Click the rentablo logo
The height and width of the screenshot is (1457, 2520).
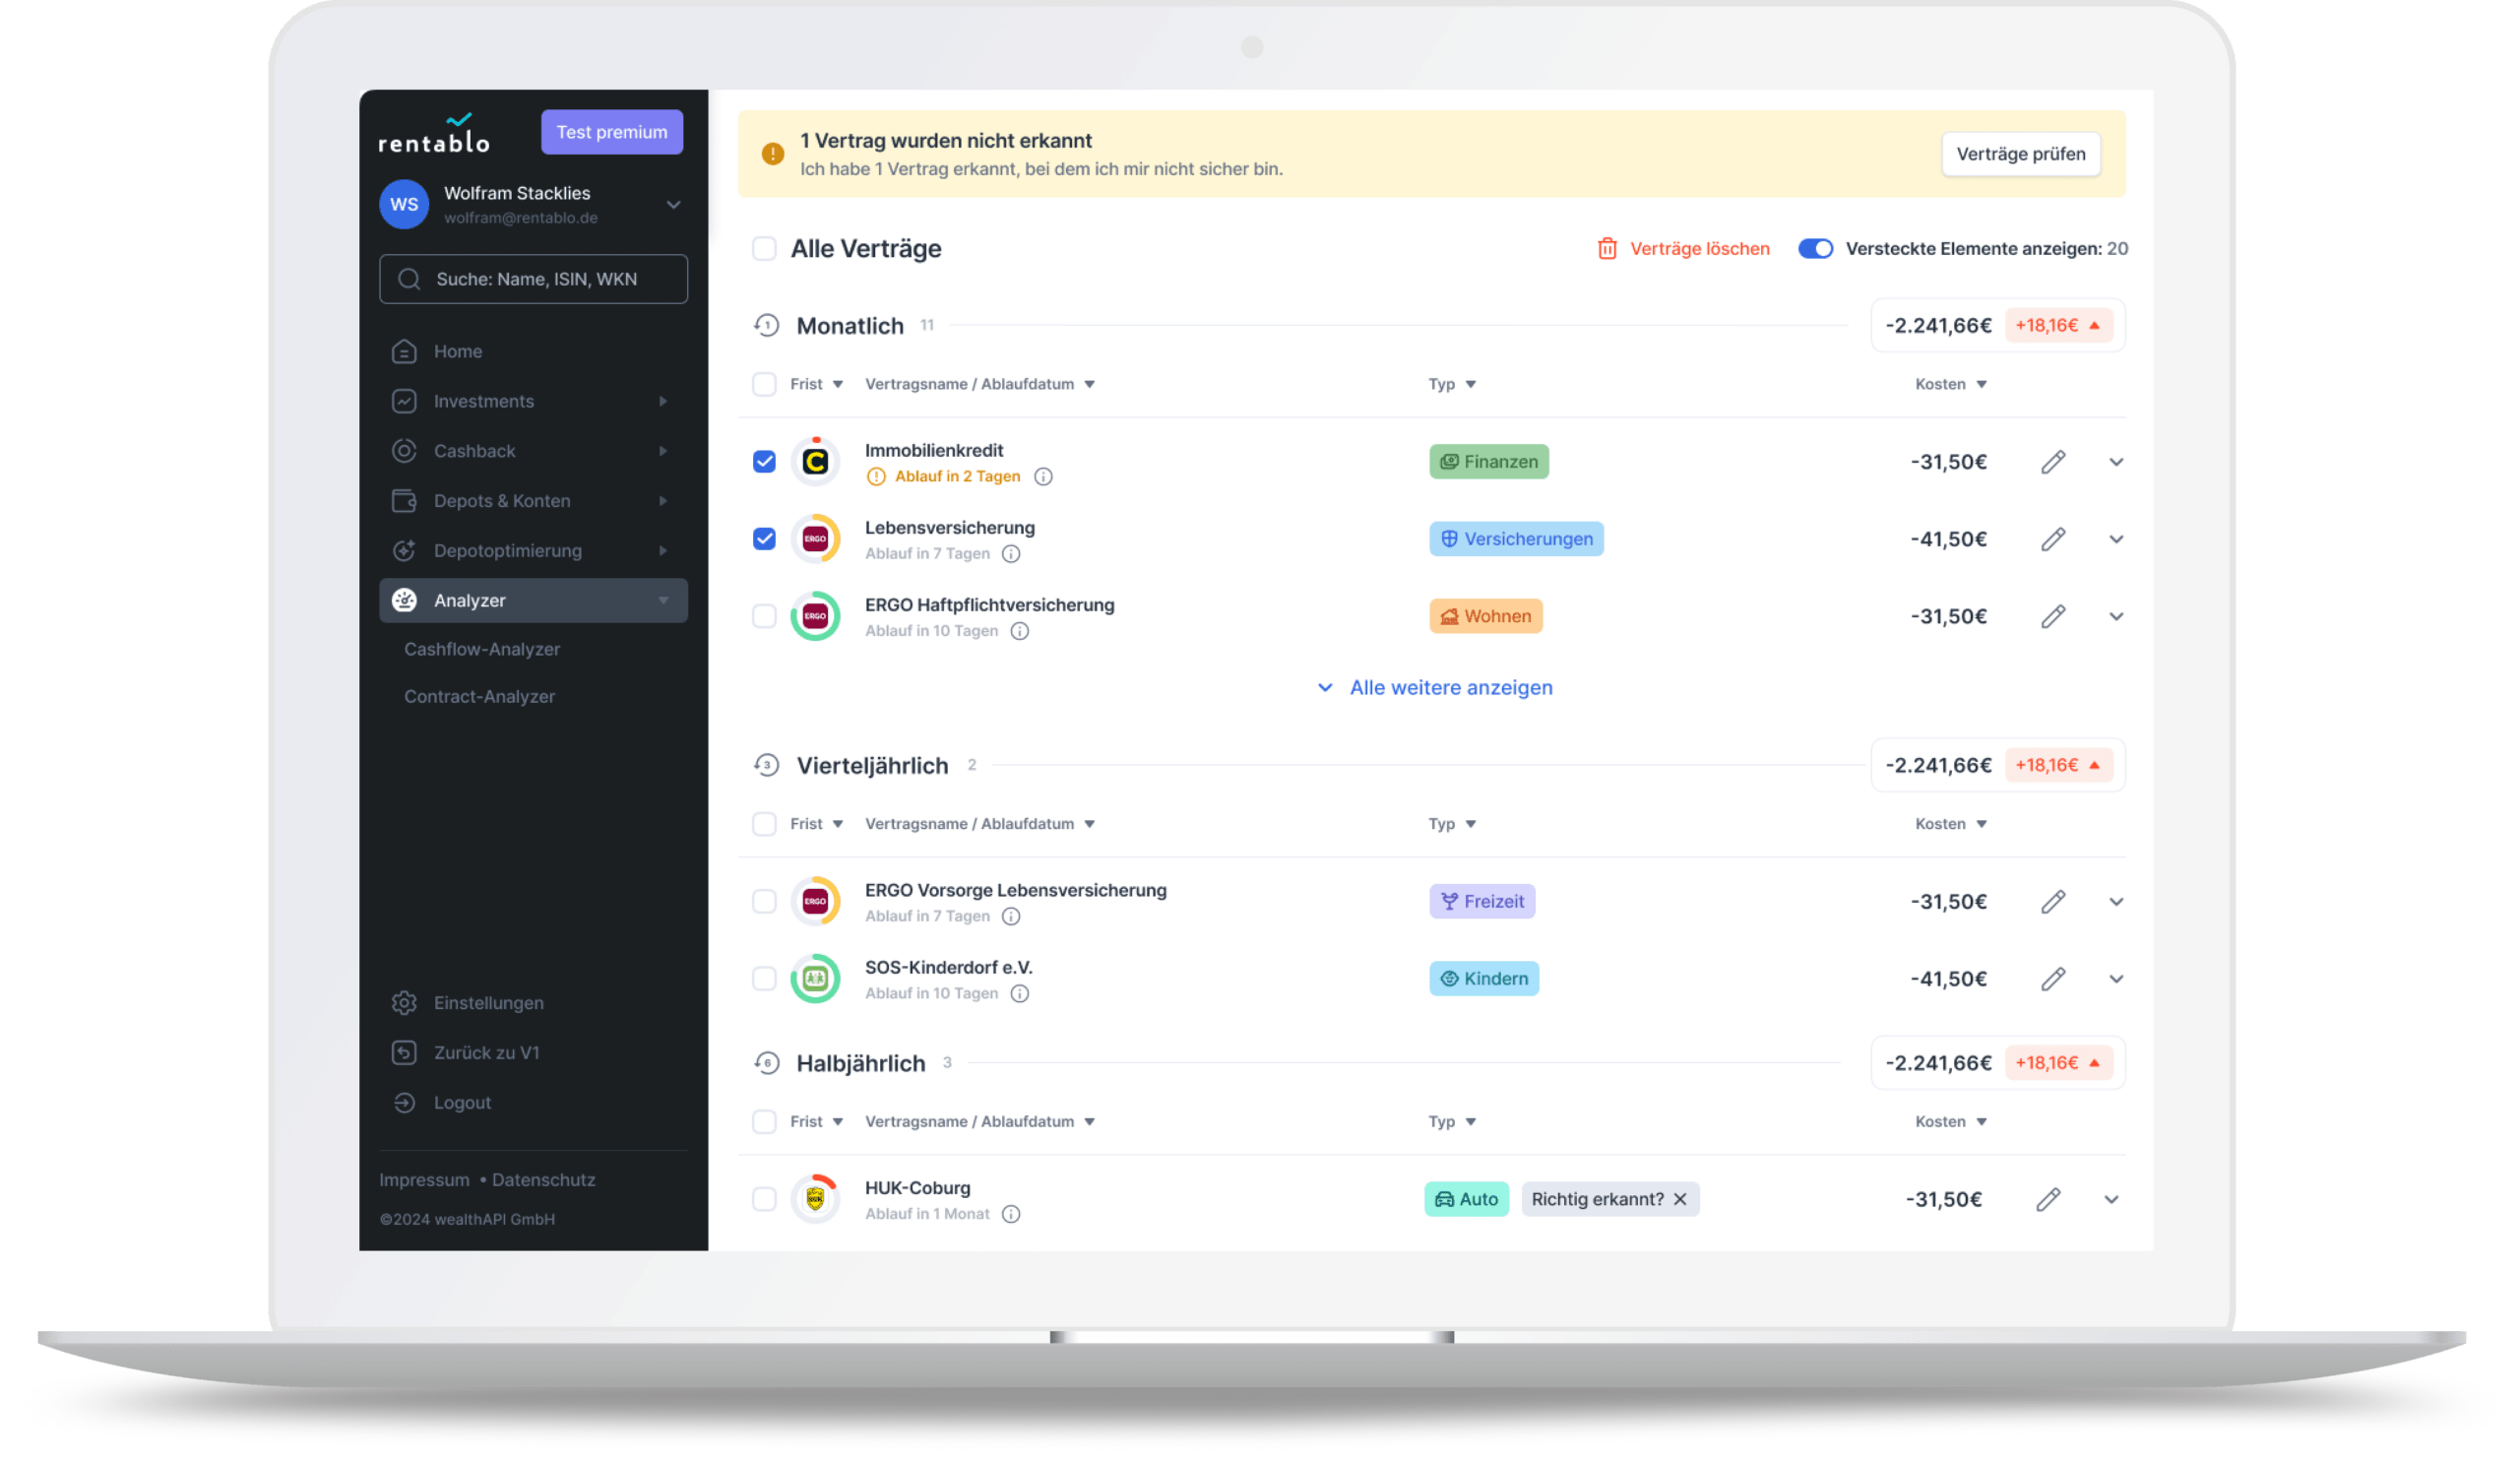[x=434, y=134]
